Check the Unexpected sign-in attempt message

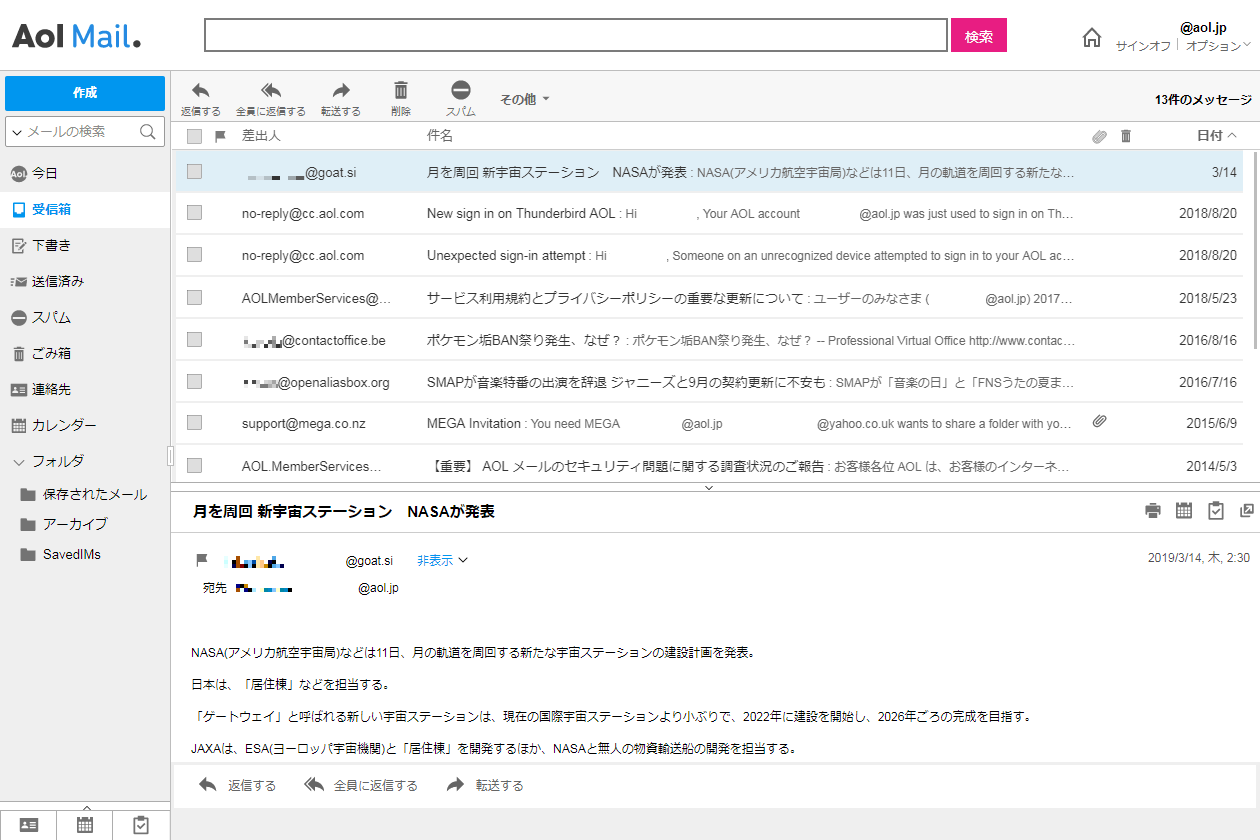coord(194,255)
